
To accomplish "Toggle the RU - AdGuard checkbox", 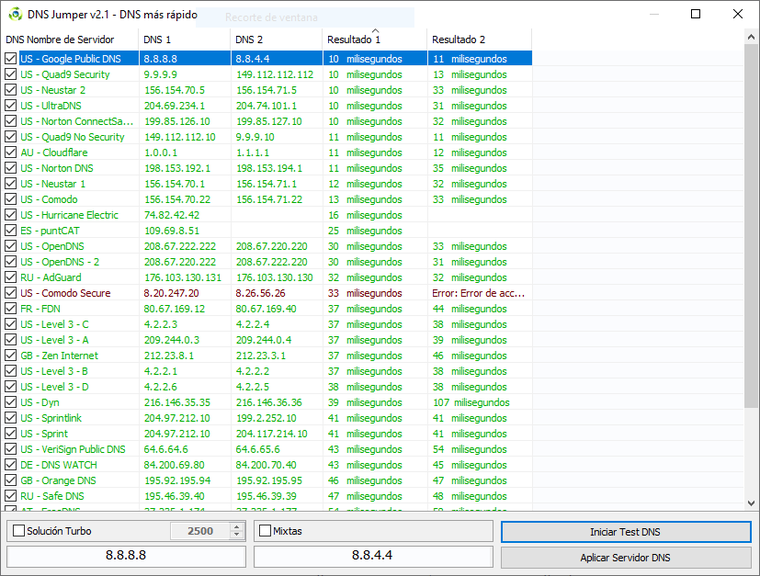I will pos(11,277).
